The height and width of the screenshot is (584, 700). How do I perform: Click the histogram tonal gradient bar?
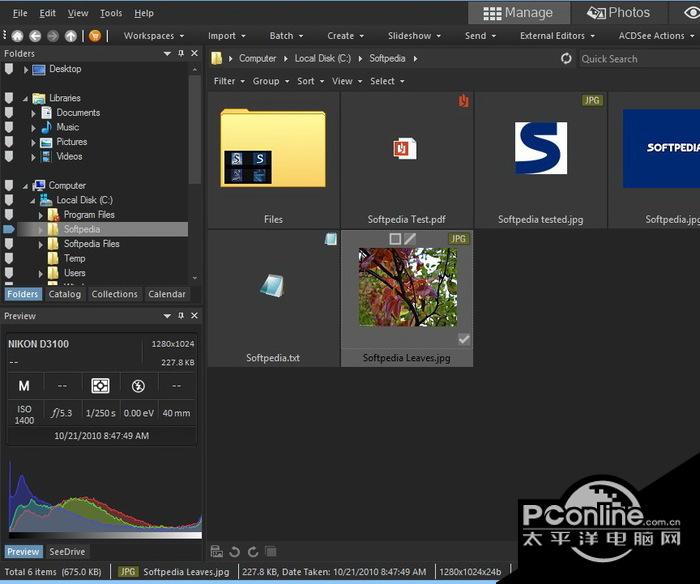pos(105,534)
